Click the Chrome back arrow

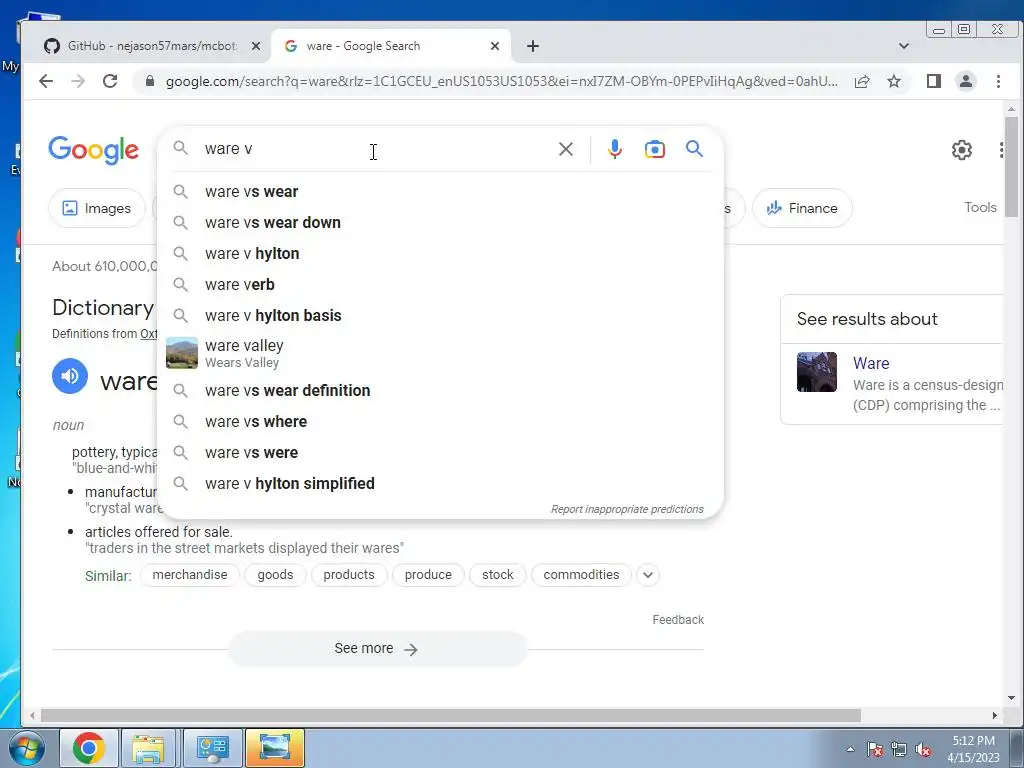coord(46,81)
